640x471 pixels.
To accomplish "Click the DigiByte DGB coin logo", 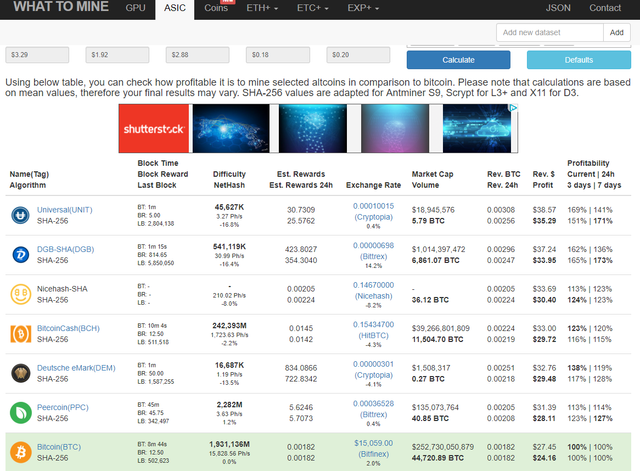I will click(x=20, y=255).
